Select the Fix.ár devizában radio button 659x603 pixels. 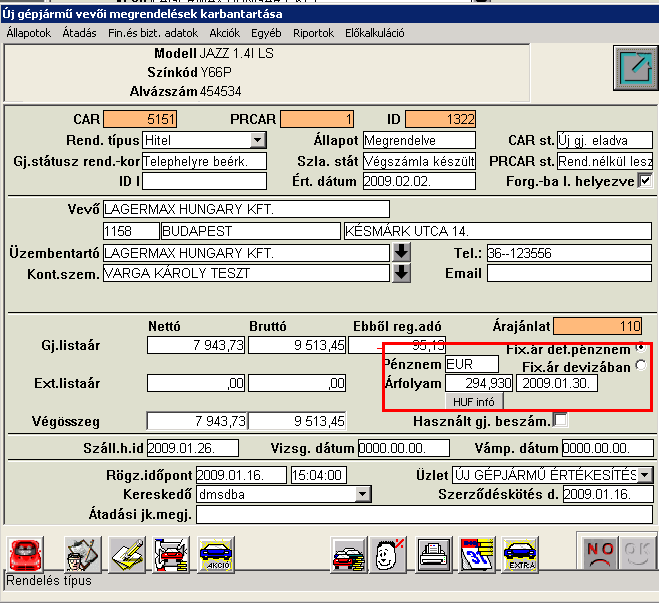[641, 365]
